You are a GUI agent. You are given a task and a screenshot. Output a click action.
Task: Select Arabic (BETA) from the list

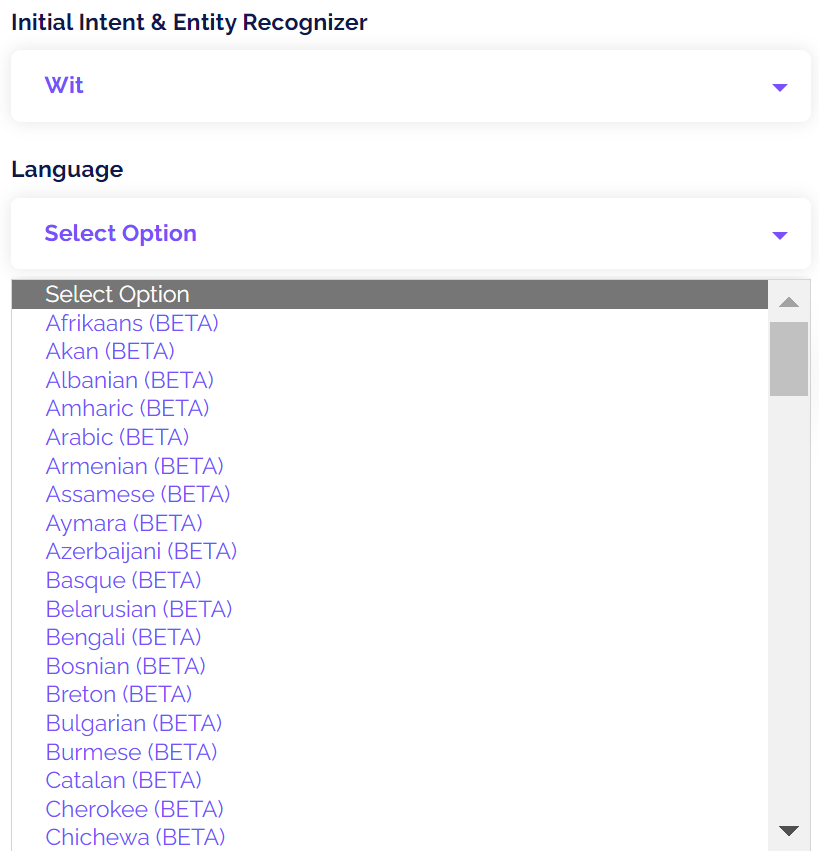click(117, 437)
